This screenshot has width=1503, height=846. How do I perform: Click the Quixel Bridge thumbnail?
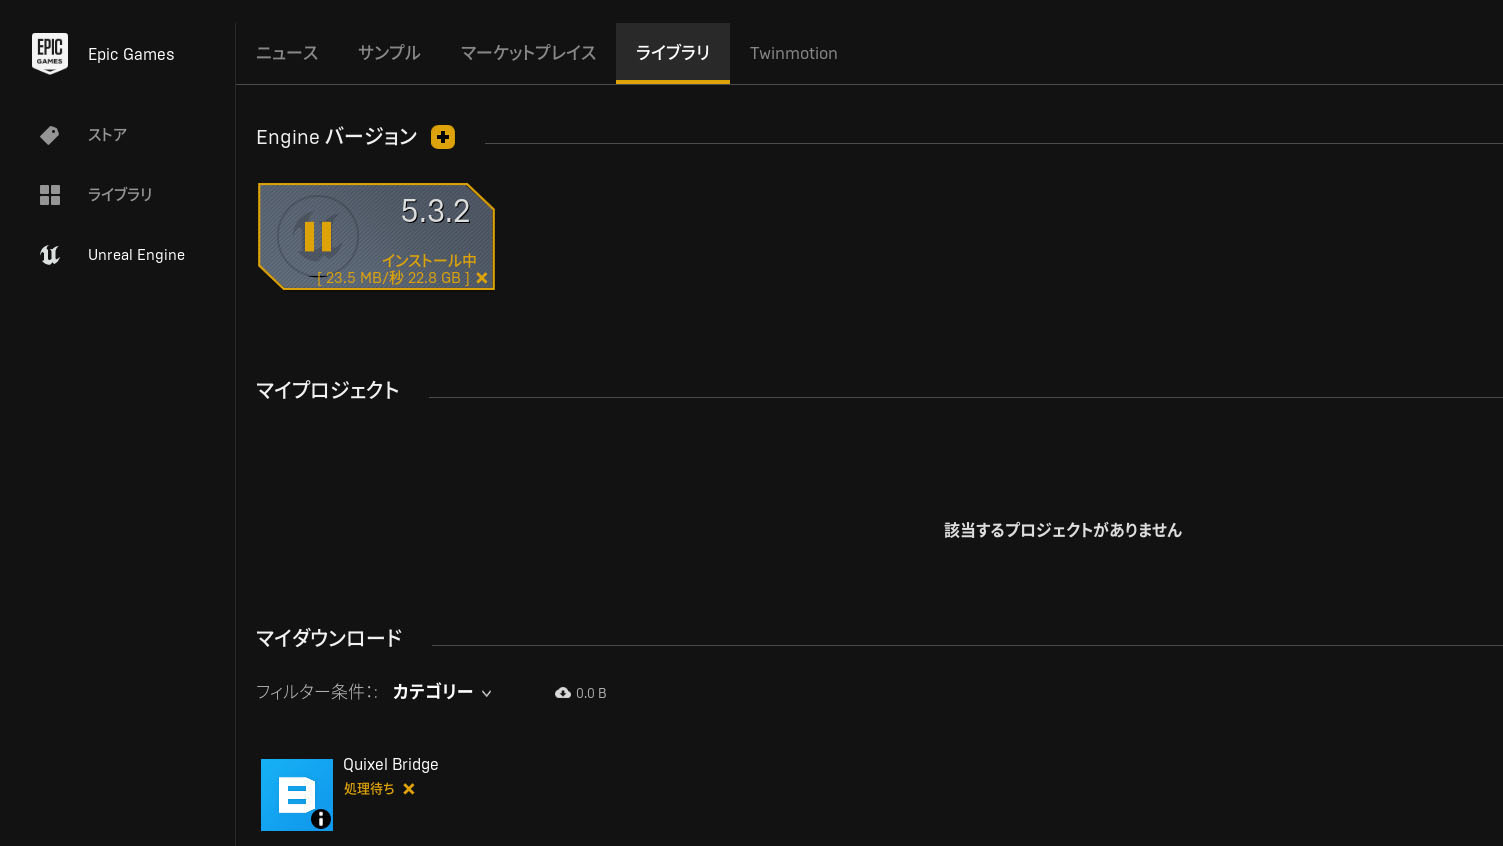pyautogui.click(x=297, y=795)
